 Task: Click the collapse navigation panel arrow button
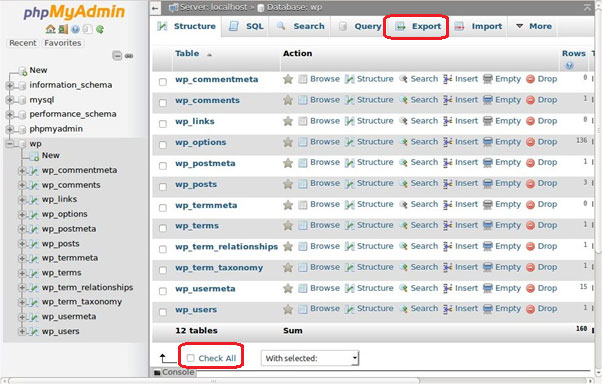tap(155, 8)
